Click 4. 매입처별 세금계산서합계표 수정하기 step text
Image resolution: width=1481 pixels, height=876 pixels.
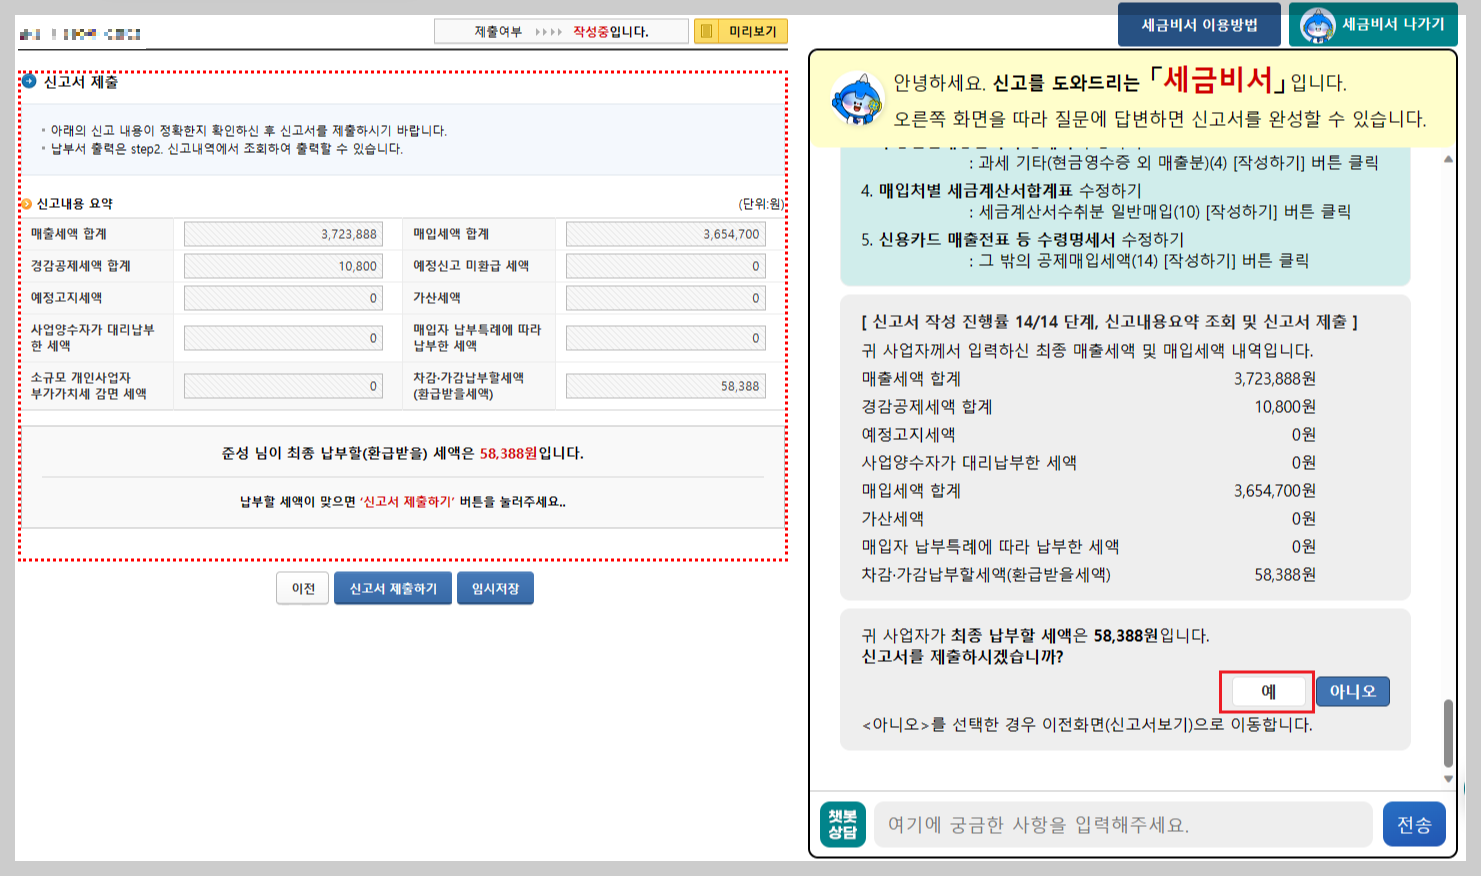[x=1001, y=190]
